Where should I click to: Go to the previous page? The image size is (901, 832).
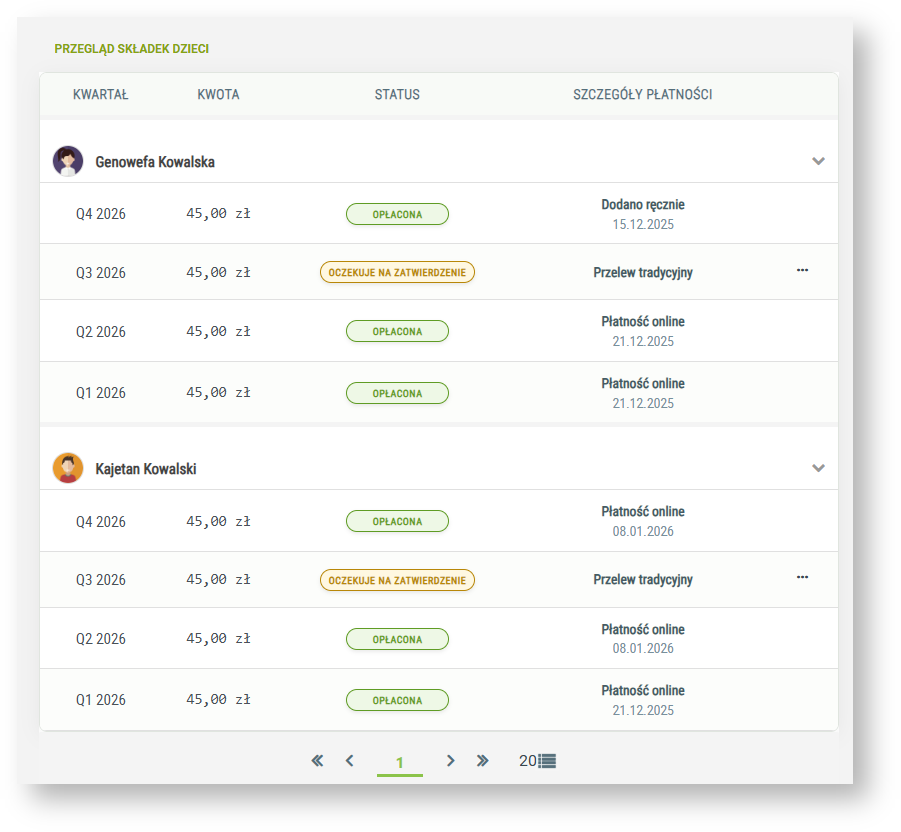pos(349,761)
